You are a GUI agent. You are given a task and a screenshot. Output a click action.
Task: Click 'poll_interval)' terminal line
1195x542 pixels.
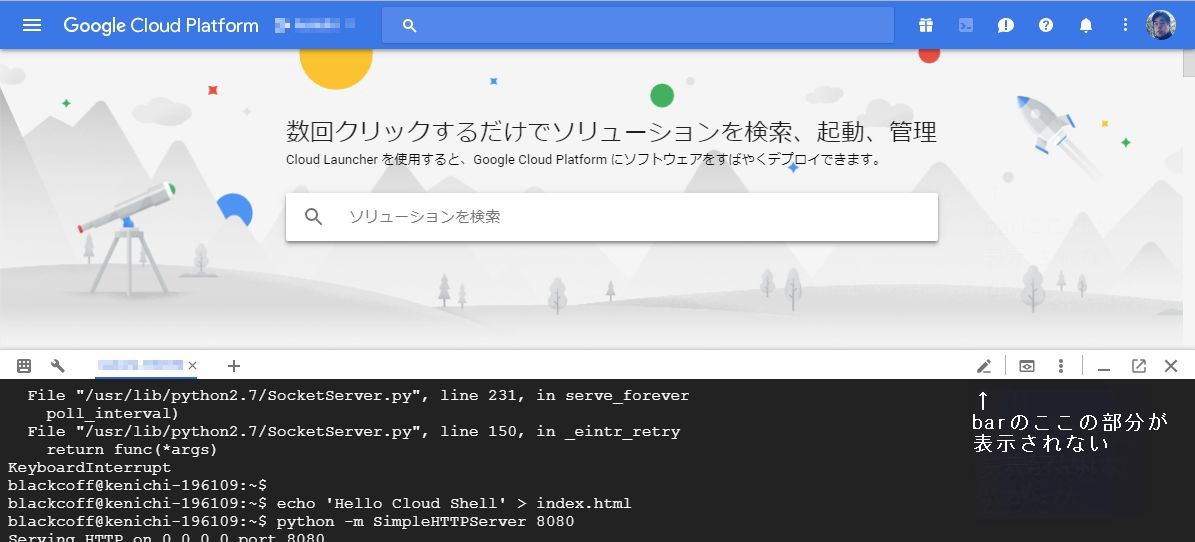112,414
